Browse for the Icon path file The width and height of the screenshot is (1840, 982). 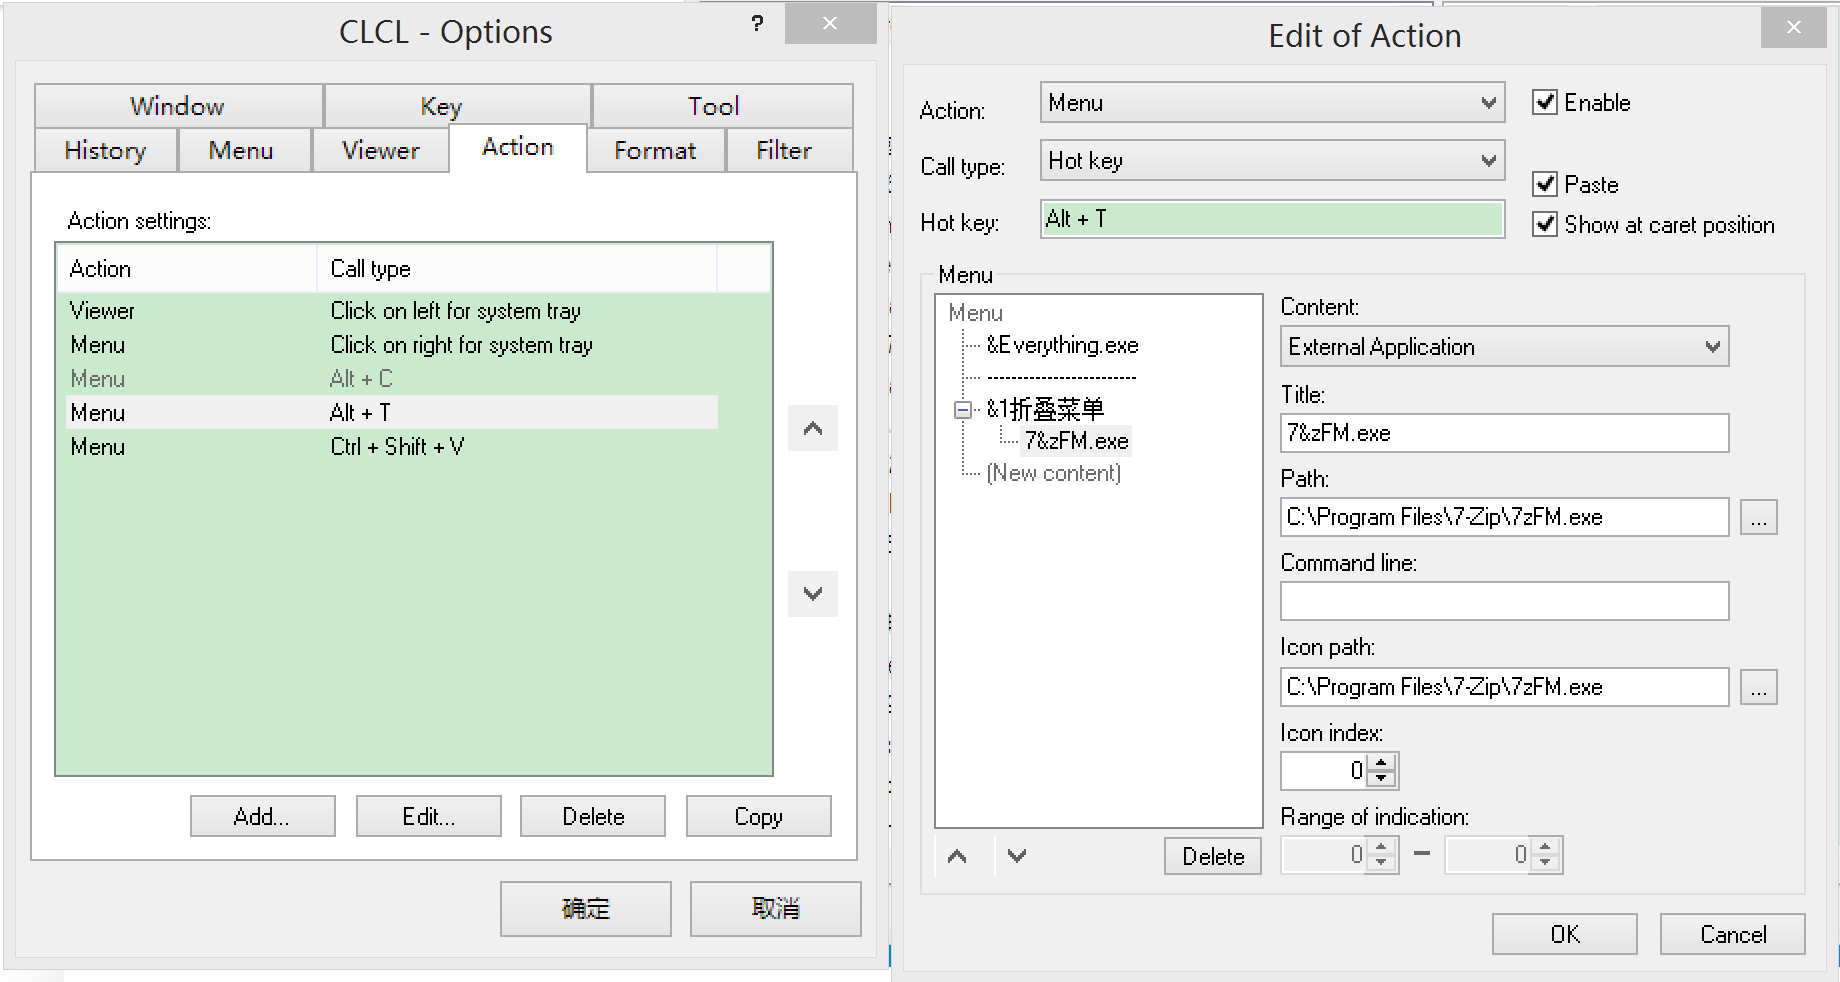tap(1758, 688)
